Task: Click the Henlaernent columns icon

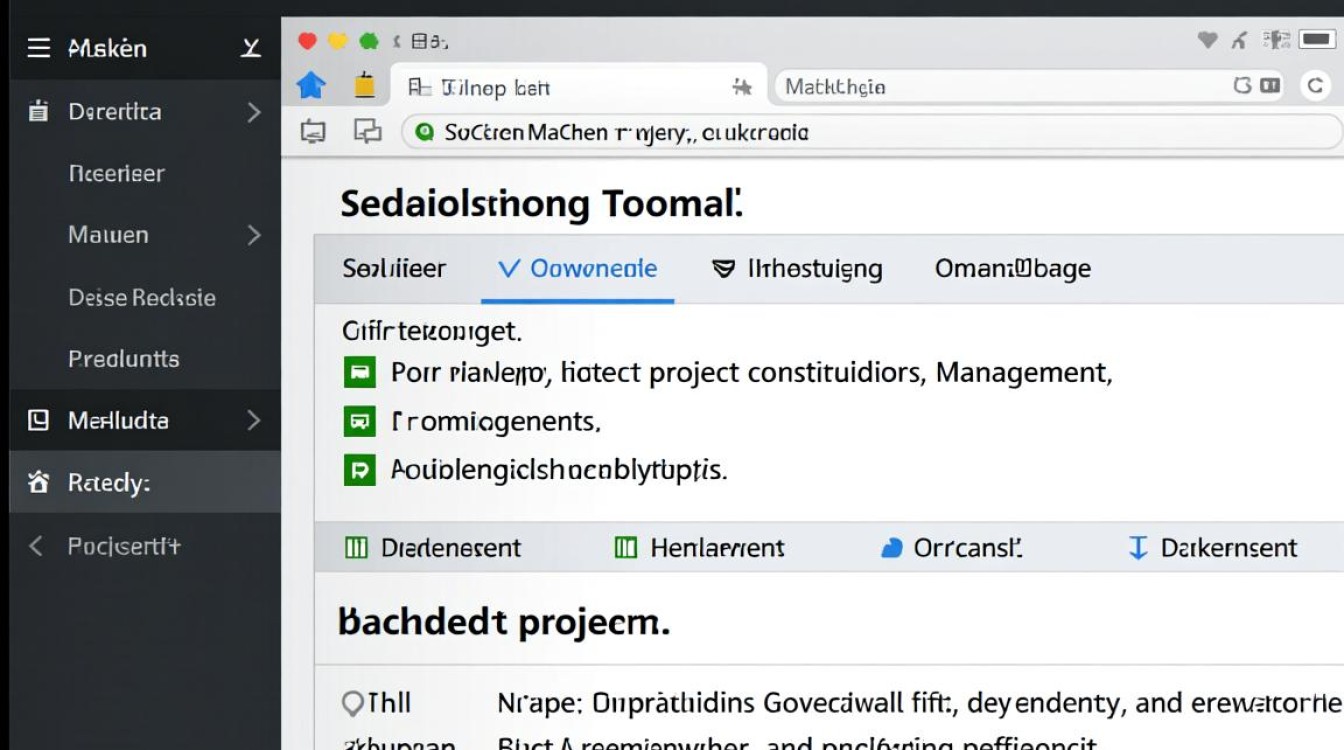Action: tap(626, 547)
